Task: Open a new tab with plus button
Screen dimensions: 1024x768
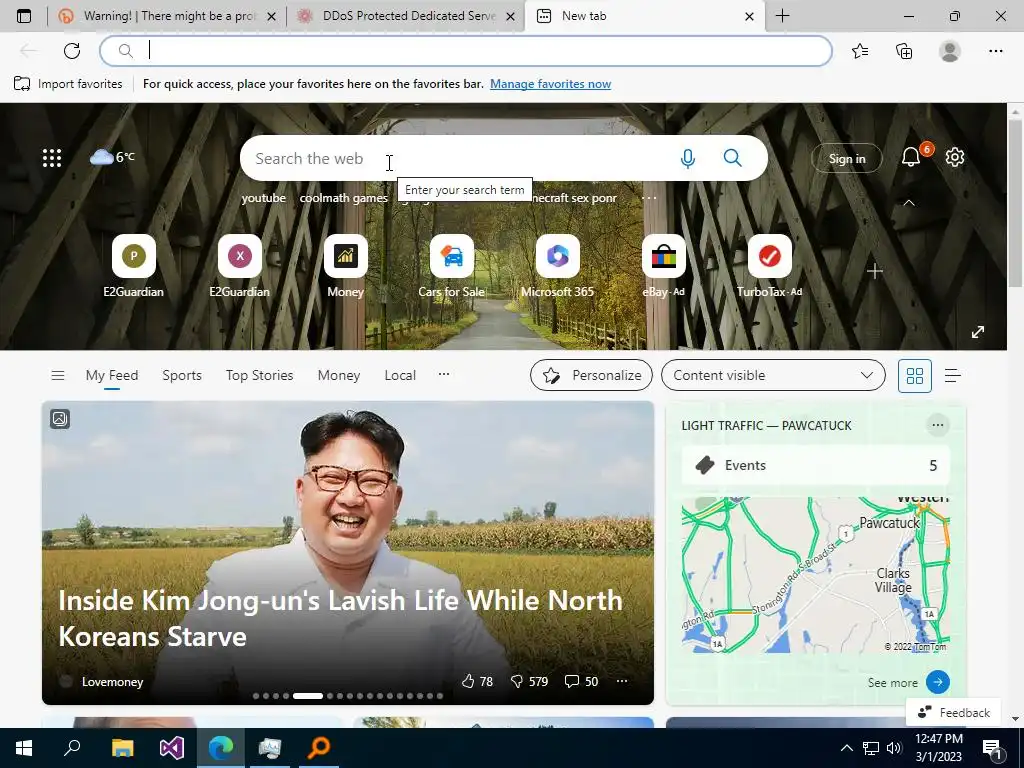Action: click(x=782, y=16)
